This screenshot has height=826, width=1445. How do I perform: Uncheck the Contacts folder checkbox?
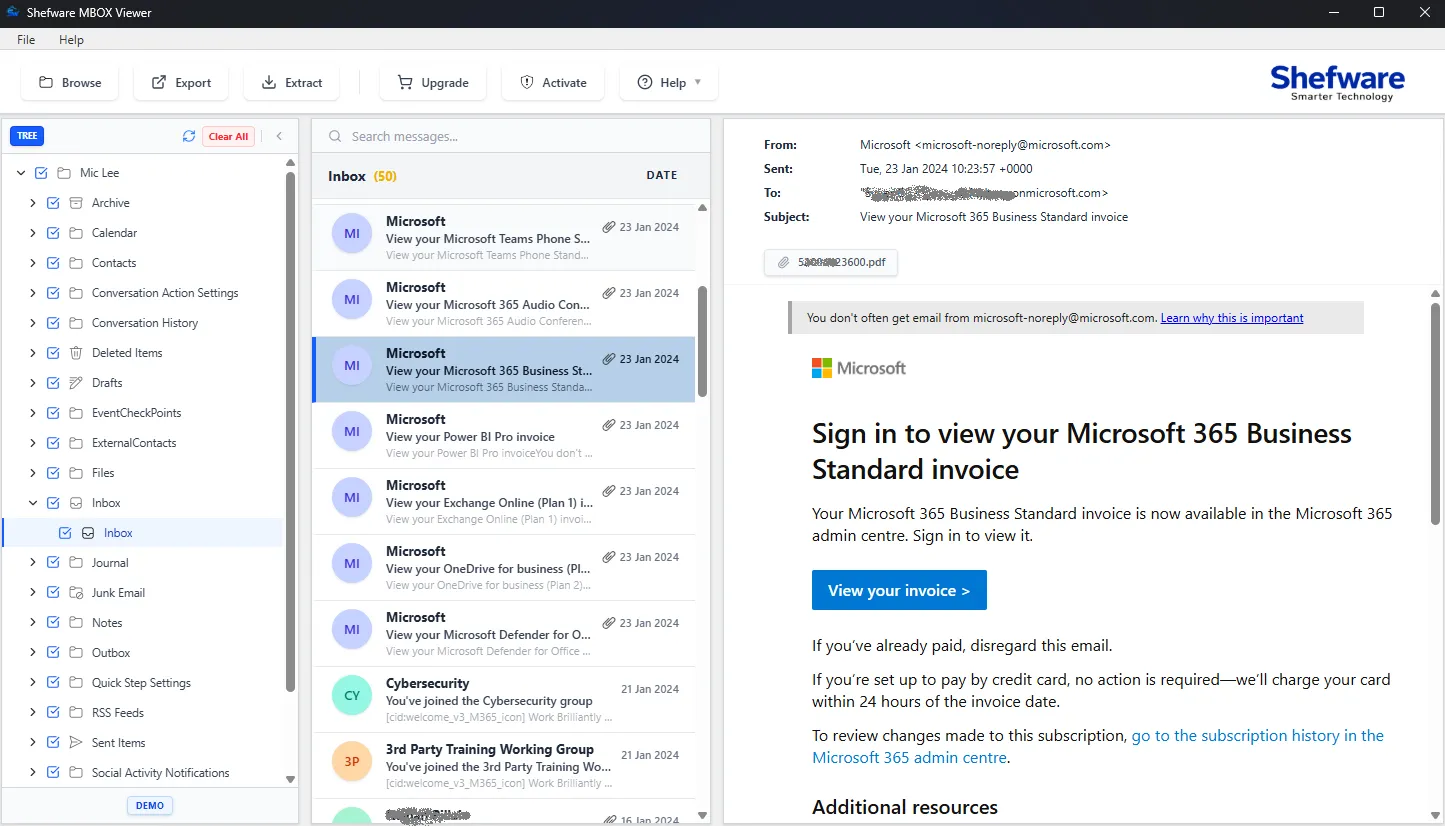tap(53, 263)
